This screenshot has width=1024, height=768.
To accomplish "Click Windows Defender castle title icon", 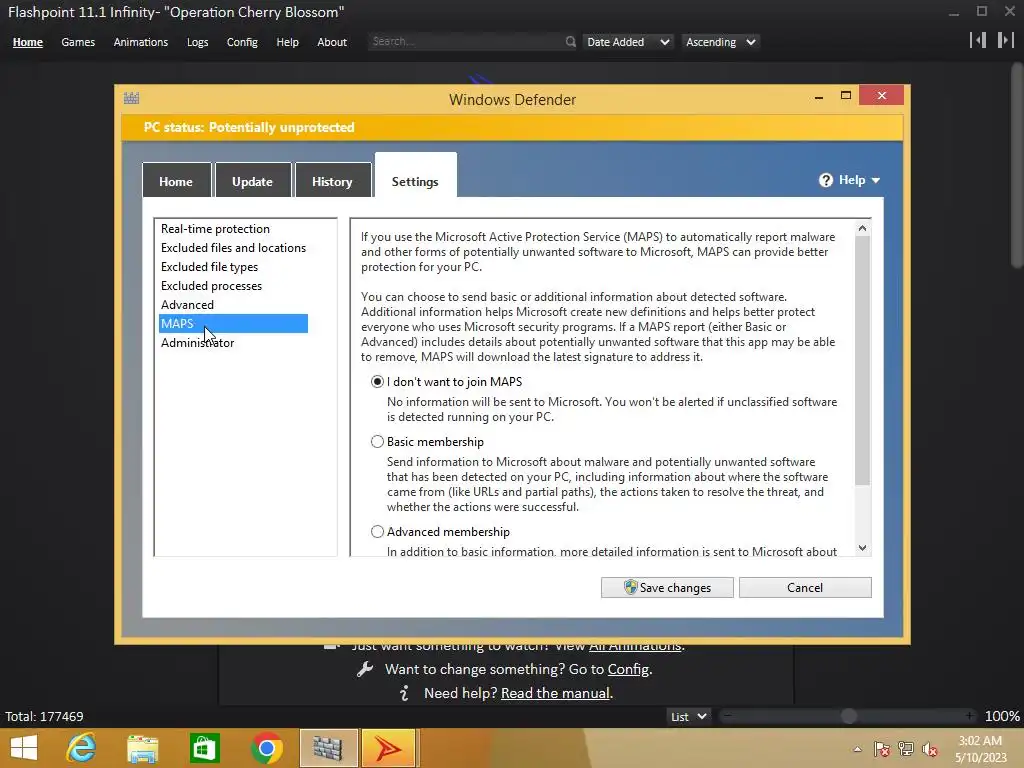I will pos(131,98).
